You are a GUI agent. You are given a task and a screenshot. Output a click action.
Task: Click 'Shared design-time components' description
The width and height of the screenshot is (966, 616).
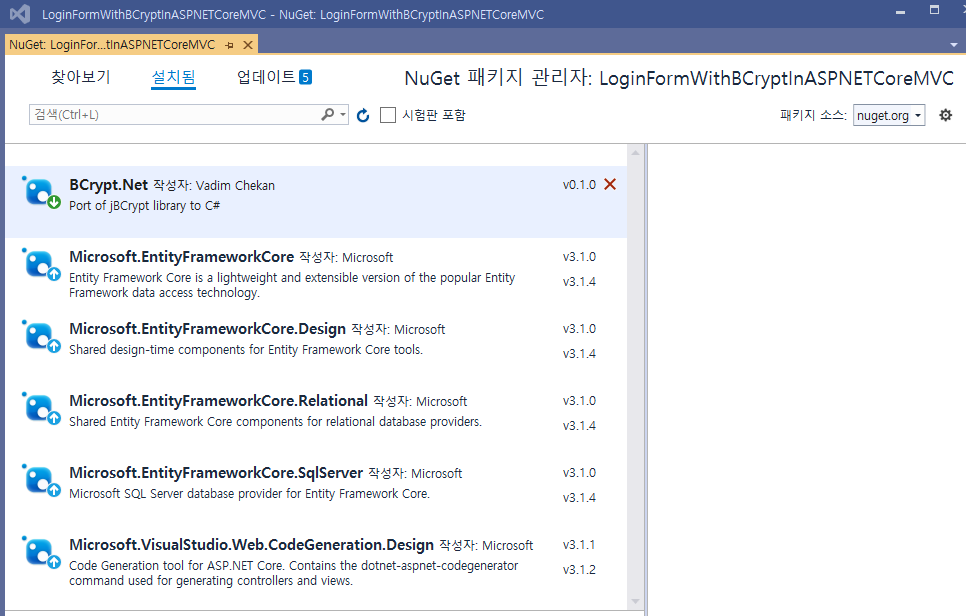[246, 350]
